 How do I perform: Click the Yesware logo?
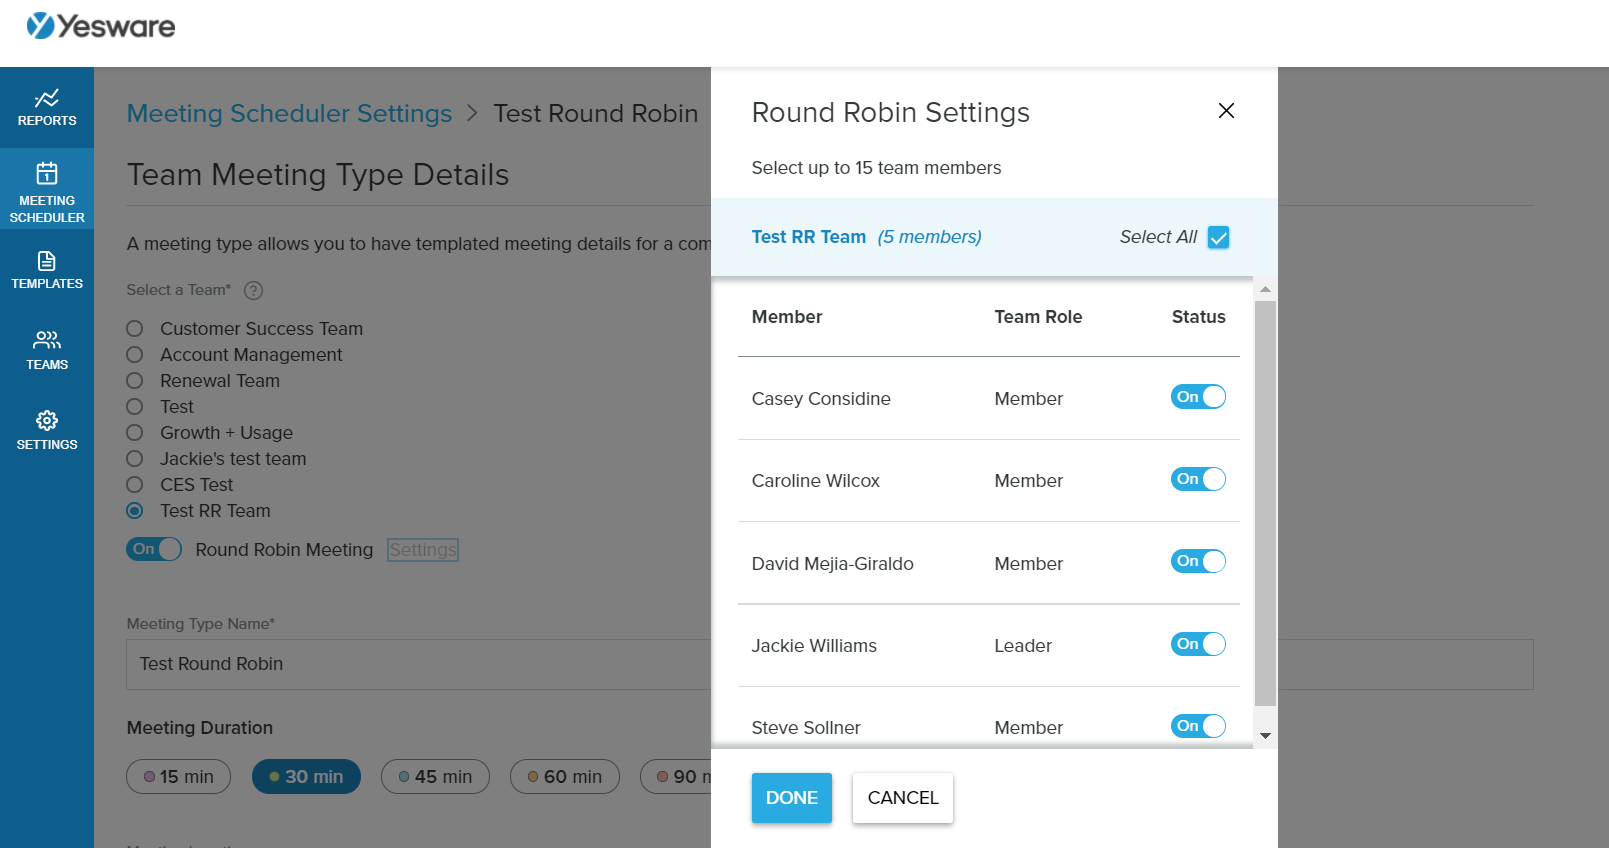click(101, 26)
